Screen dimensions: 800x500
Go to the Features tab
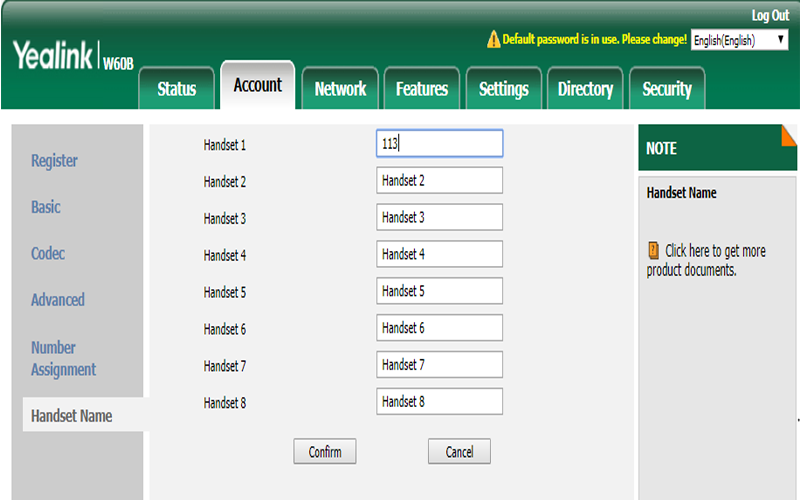coord(421,89)
